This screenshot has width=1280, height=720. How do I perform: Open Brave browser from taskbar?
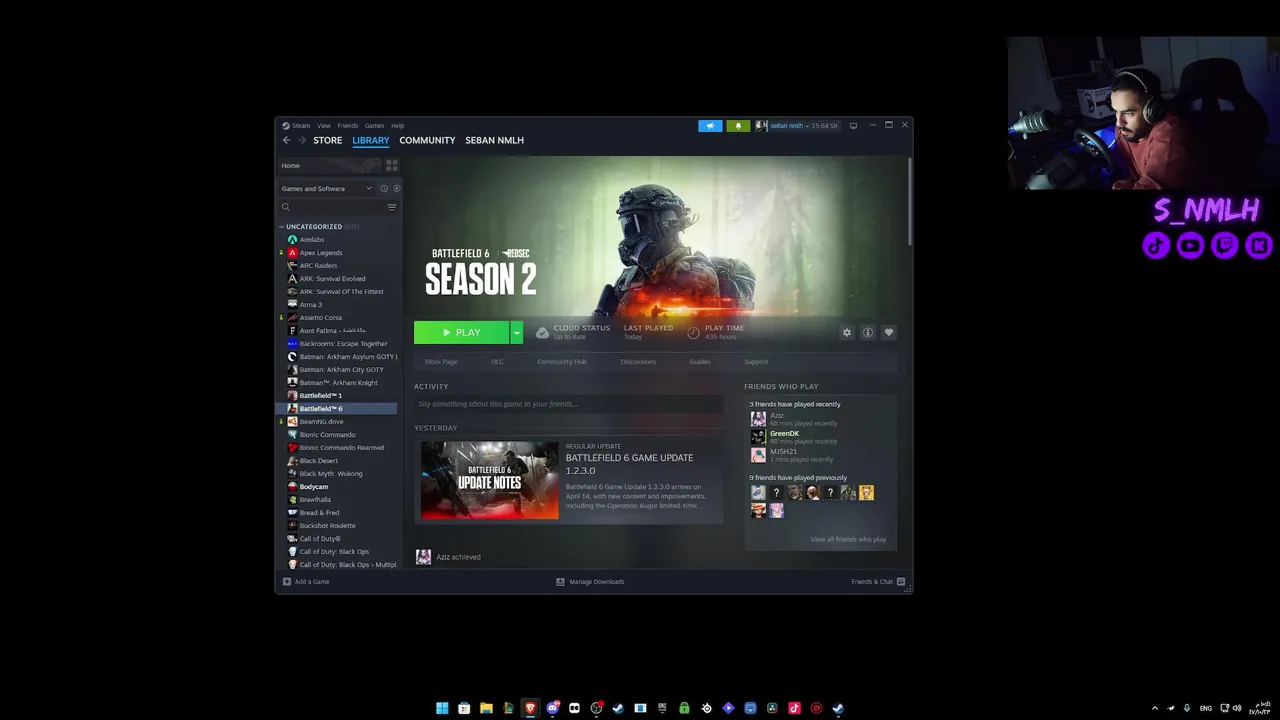pos(530,708)
